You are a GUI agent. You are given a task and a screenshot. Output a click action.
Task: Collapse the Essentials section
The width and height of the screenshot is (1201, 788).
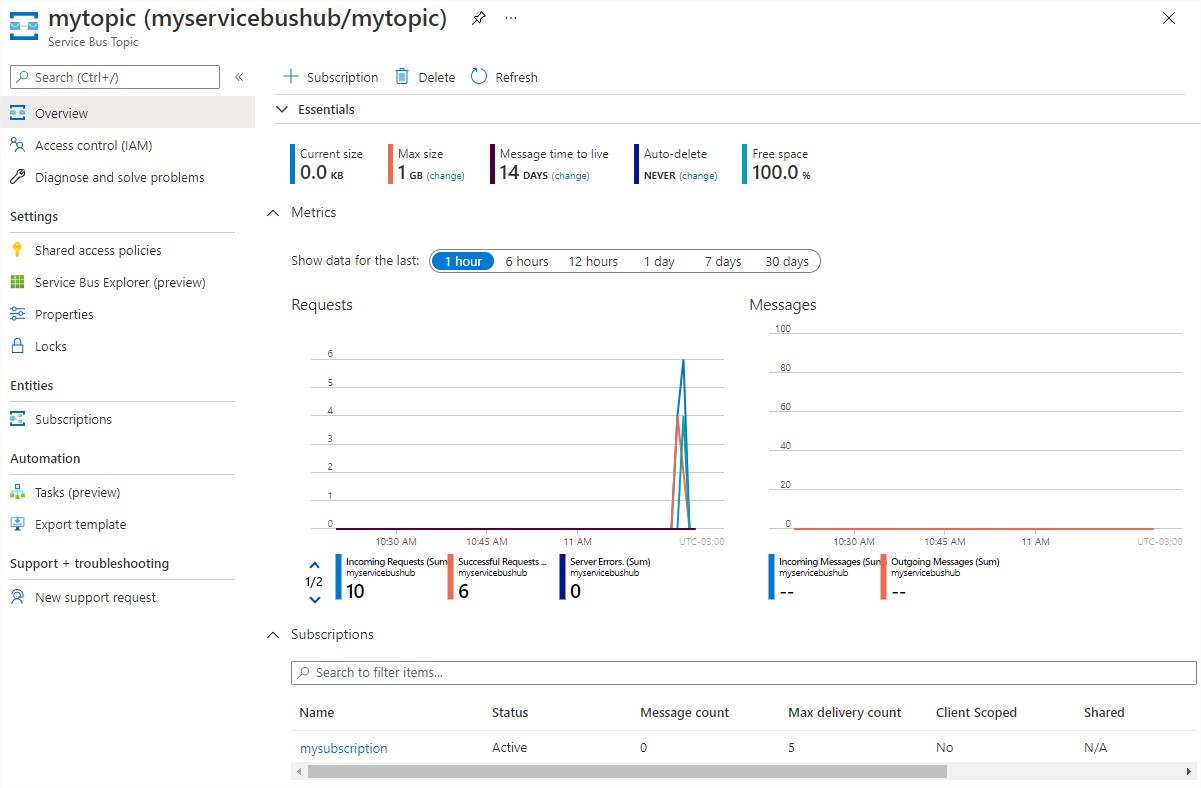pyautogui.click(x=281, y=109)
